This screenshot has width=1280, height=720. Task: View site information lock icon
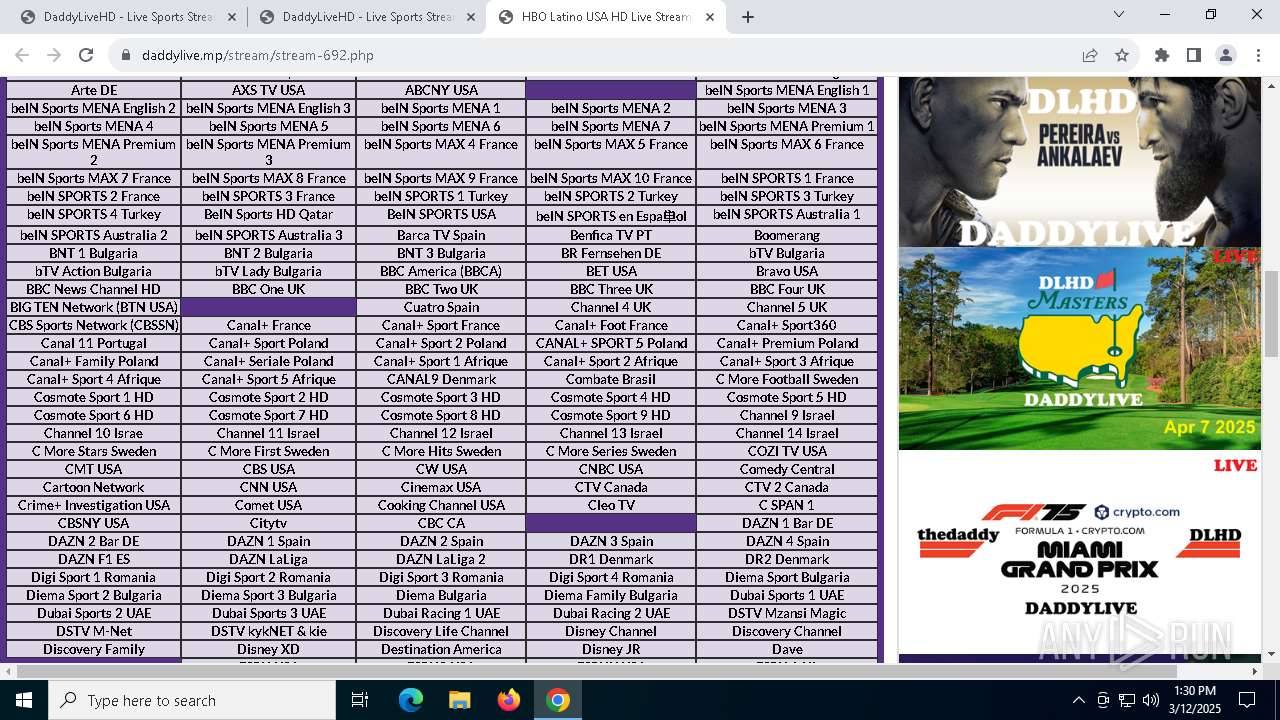click(x=125, y=55)
